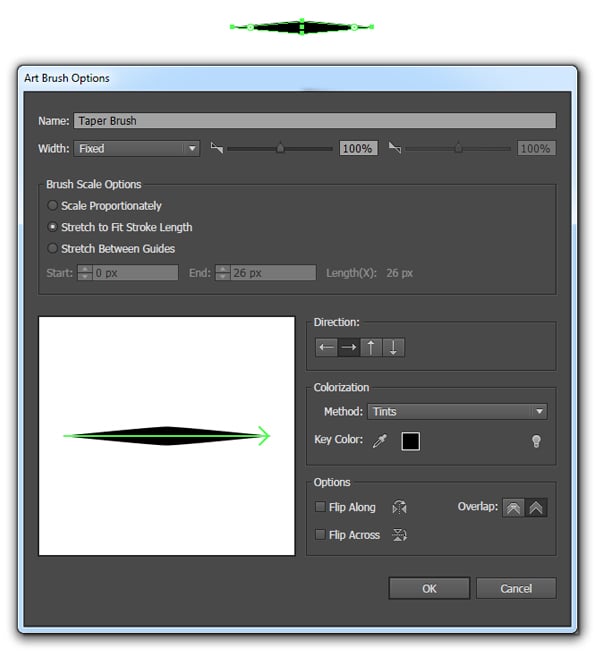Click the Flip Across illustration icon

pos(399,535)
